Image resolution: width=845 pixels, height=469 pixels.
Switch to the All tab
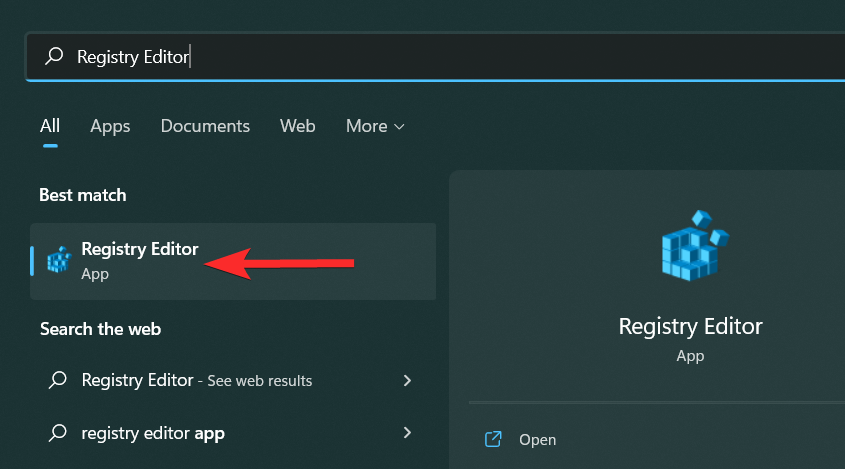(50, 126)
